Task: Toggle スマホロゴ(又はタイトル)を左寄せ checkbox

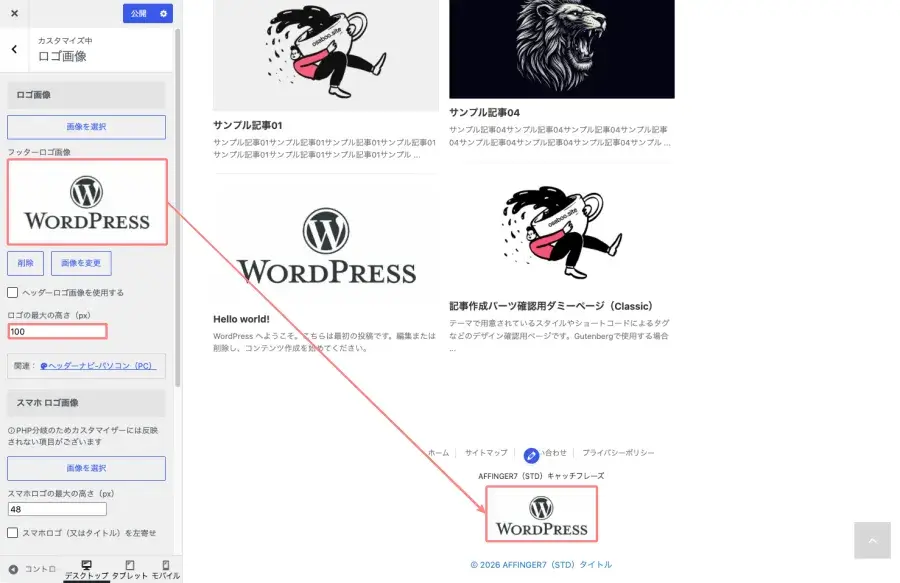Action: [13, 533]
